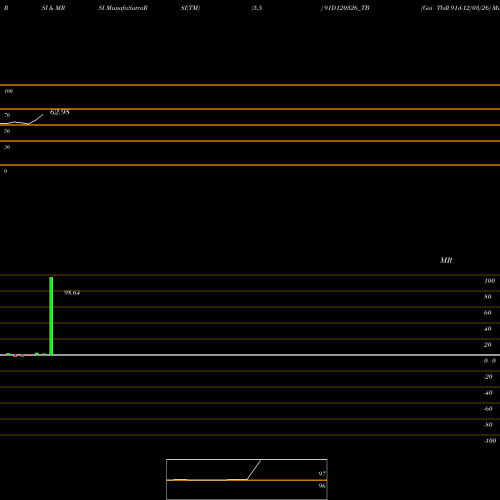Click the -40 label on MR scale
Screen dimensions: 500x500
488,393
